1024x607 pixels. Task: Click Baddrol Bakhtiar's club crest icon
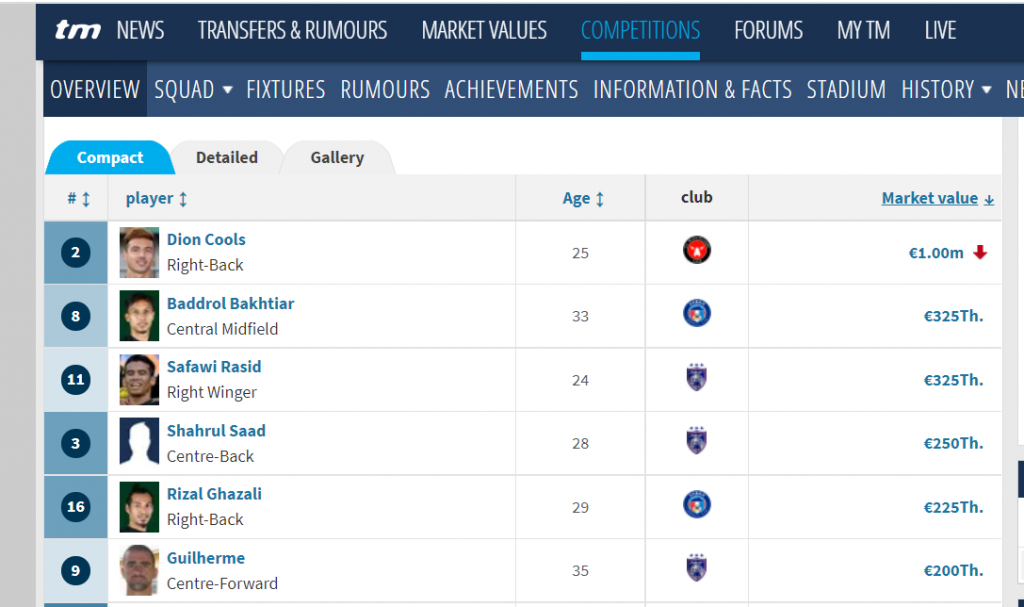point(696,314)
